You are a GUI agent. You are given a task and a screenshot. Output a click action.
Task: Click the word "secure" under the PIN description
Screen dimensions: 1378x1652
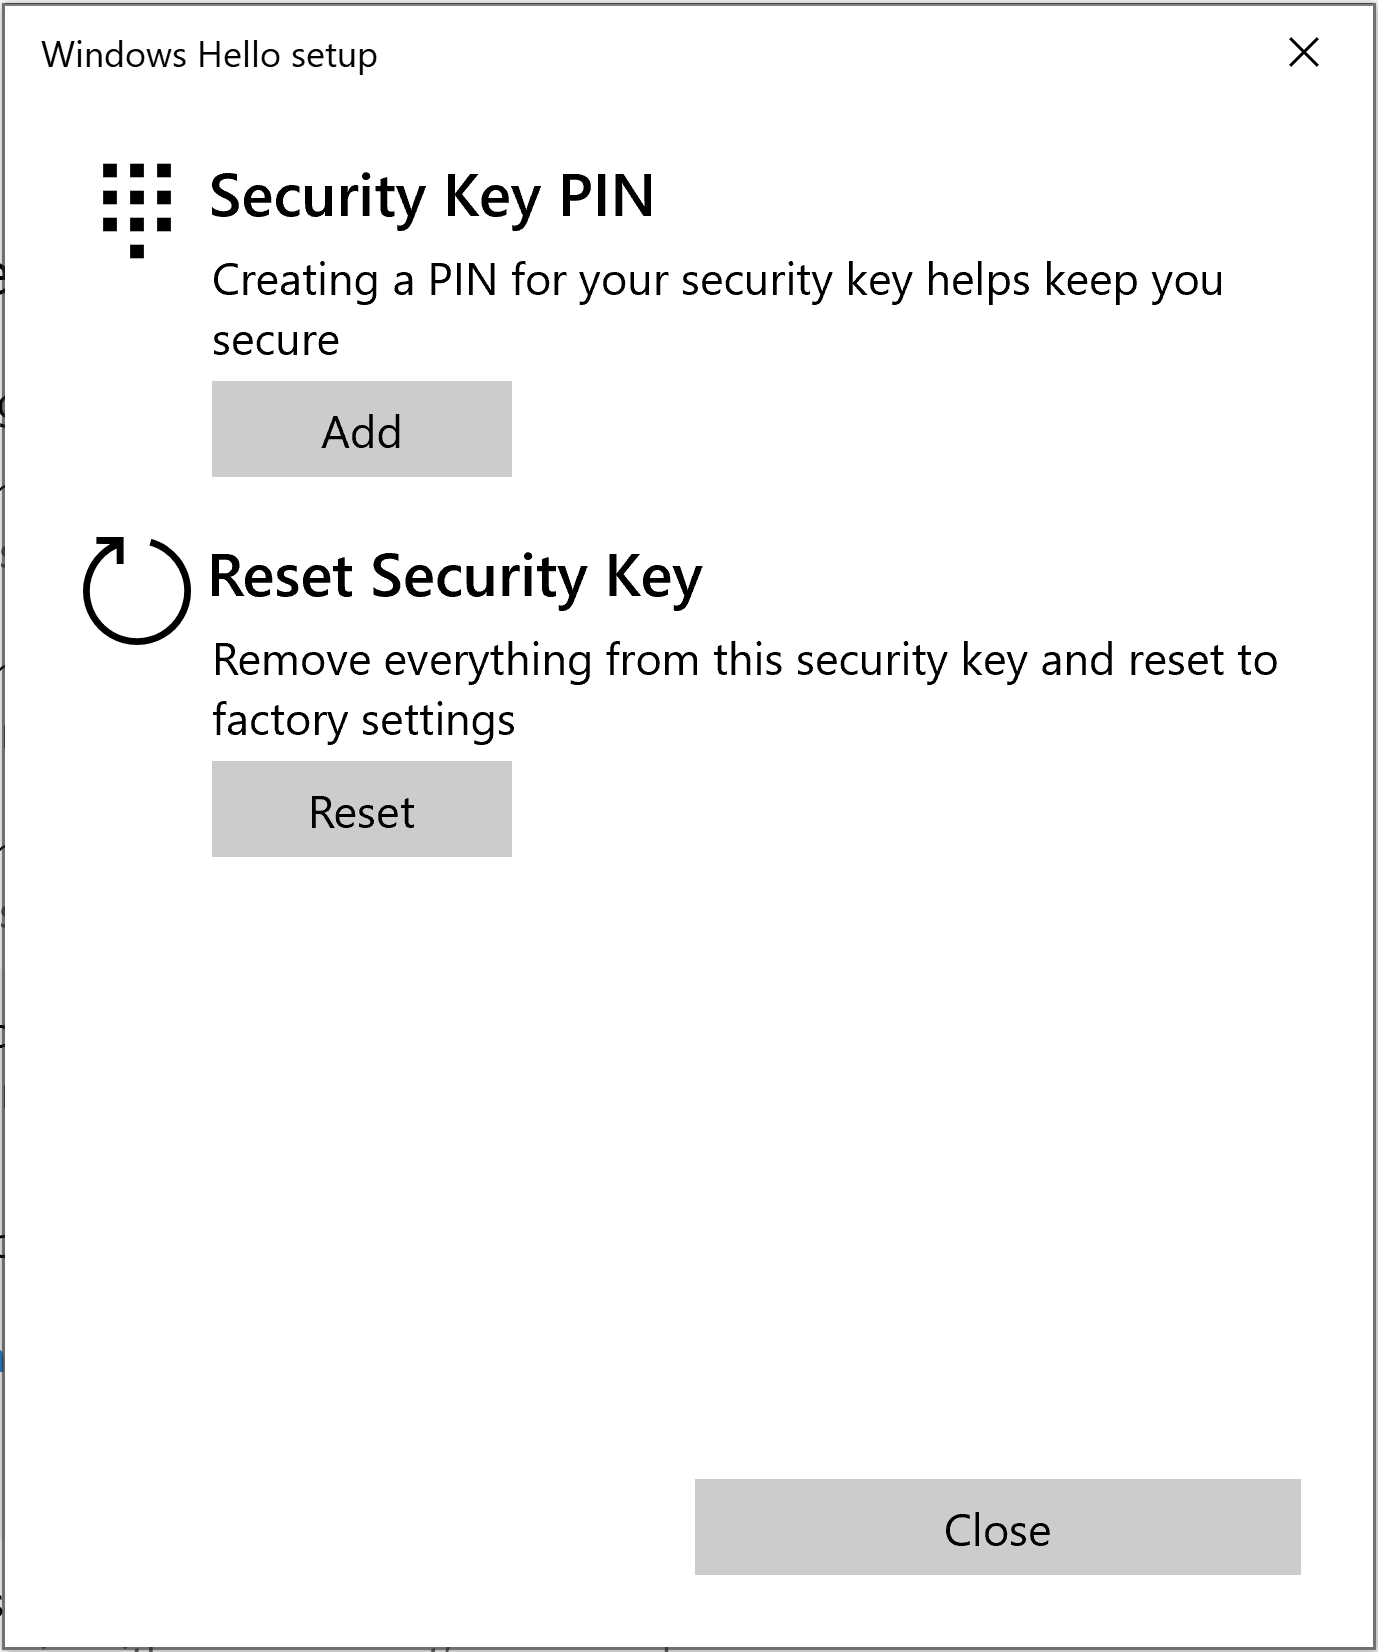275,341
